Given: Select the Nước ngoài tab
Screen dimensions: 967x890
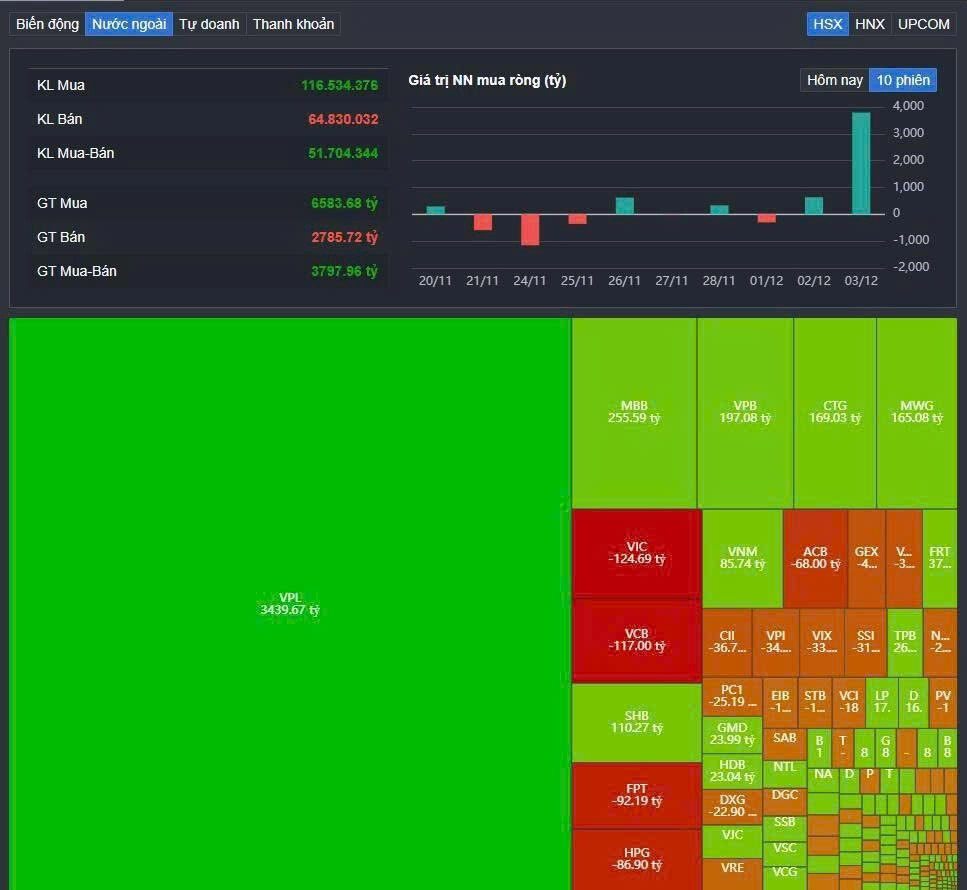Looking at the screenshot, I should coord(129,24).
